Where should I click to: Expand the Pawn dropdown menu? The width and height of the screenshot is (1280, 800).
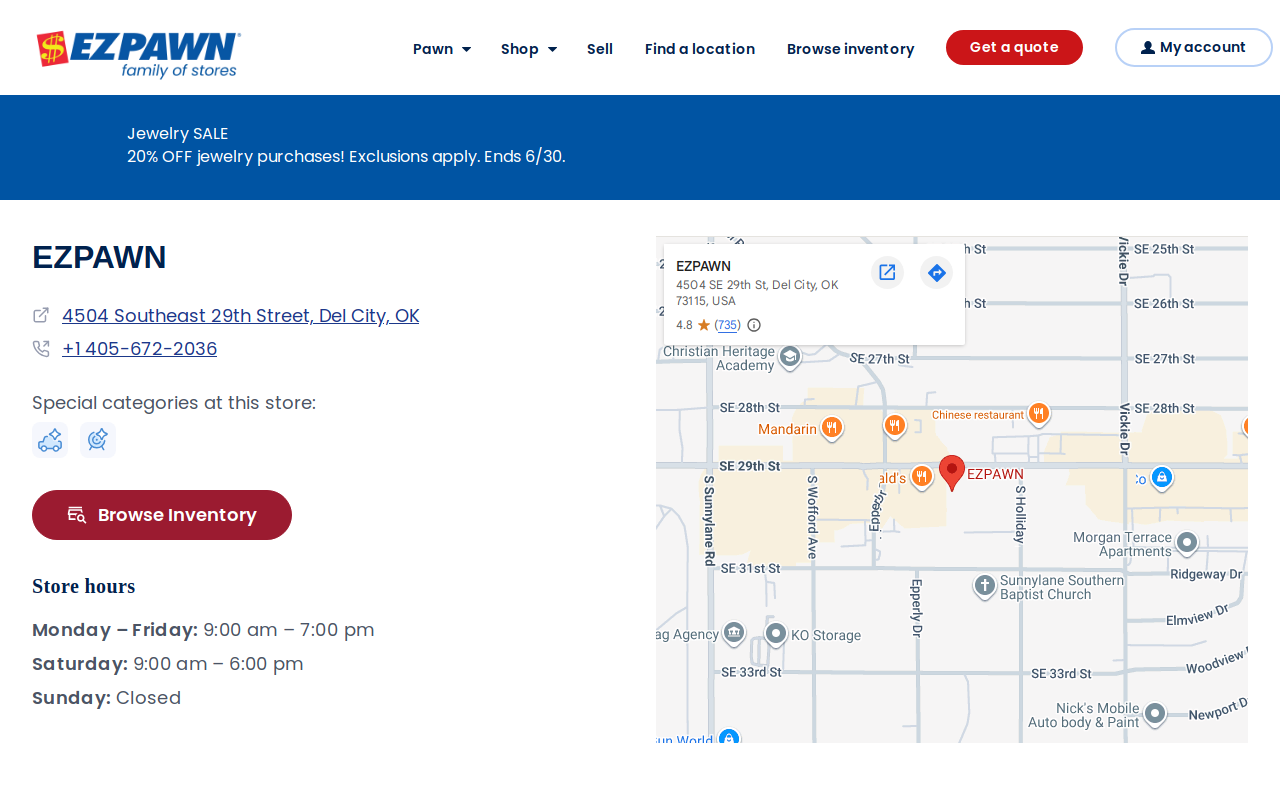point(442,49)
